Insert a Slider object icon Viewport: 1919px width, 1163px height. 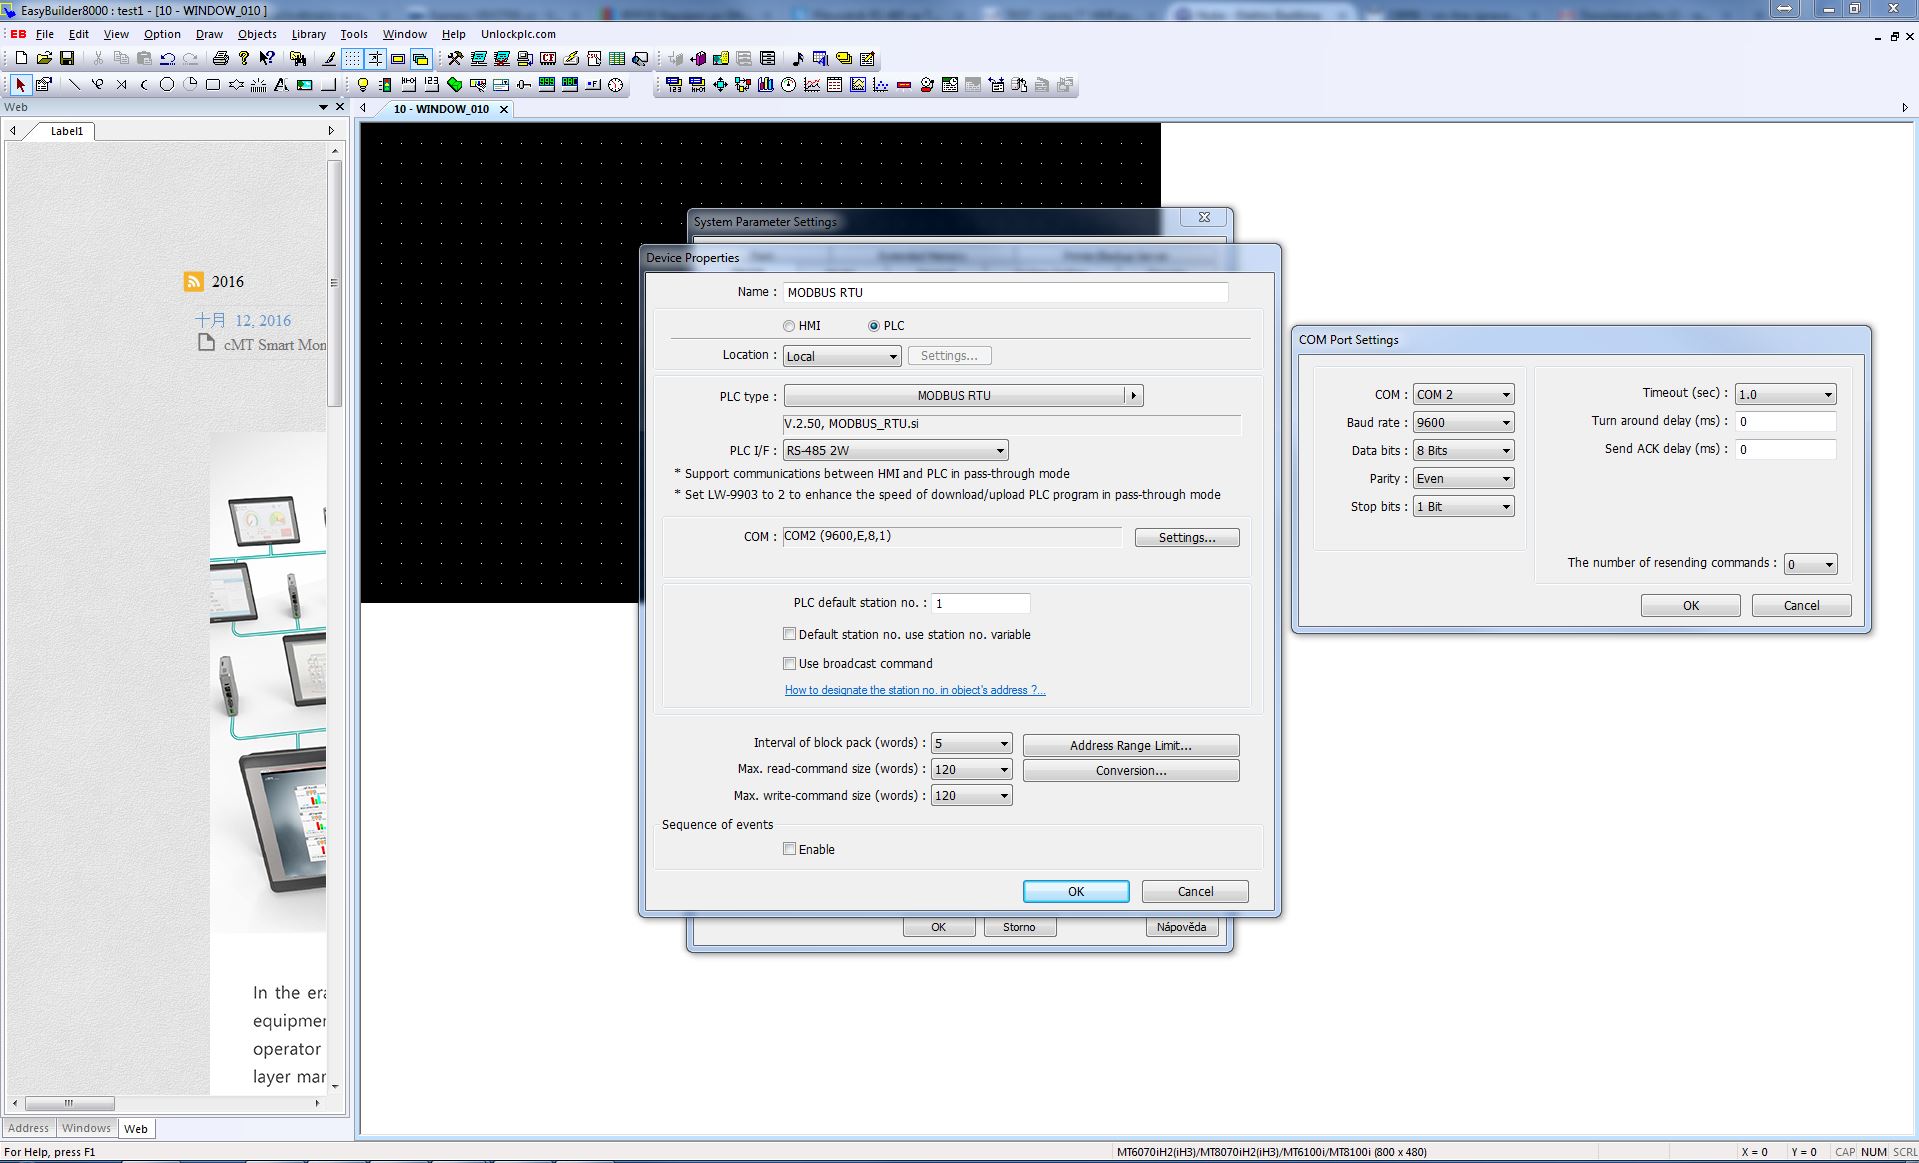pos(524,85)
